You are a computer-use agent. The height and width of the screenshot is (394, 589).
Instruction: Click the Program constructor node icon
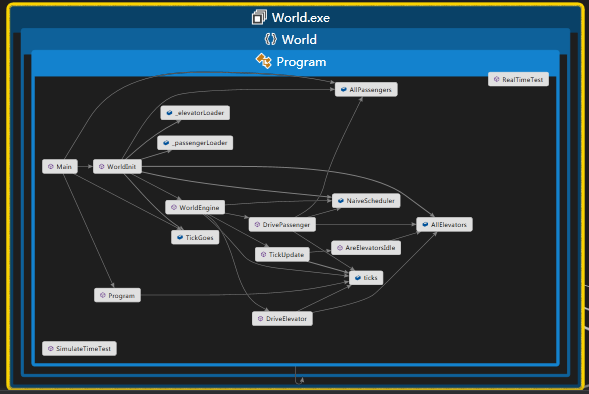tap(103, 296)
